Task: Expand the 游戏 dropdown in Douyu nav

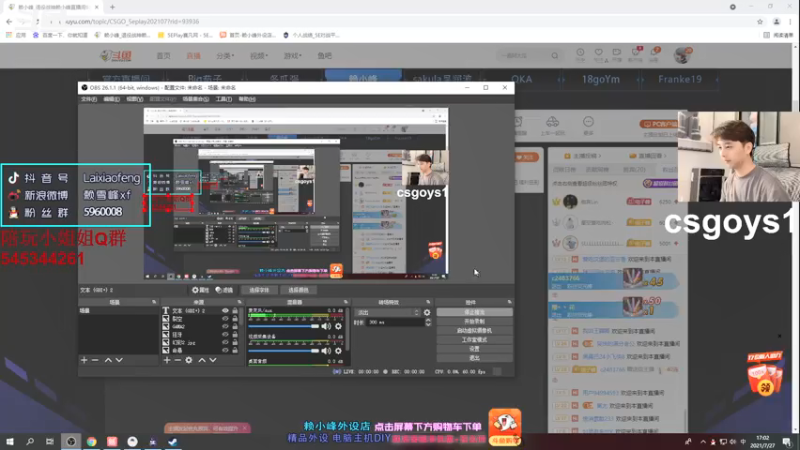Action: tap(293, 56)
